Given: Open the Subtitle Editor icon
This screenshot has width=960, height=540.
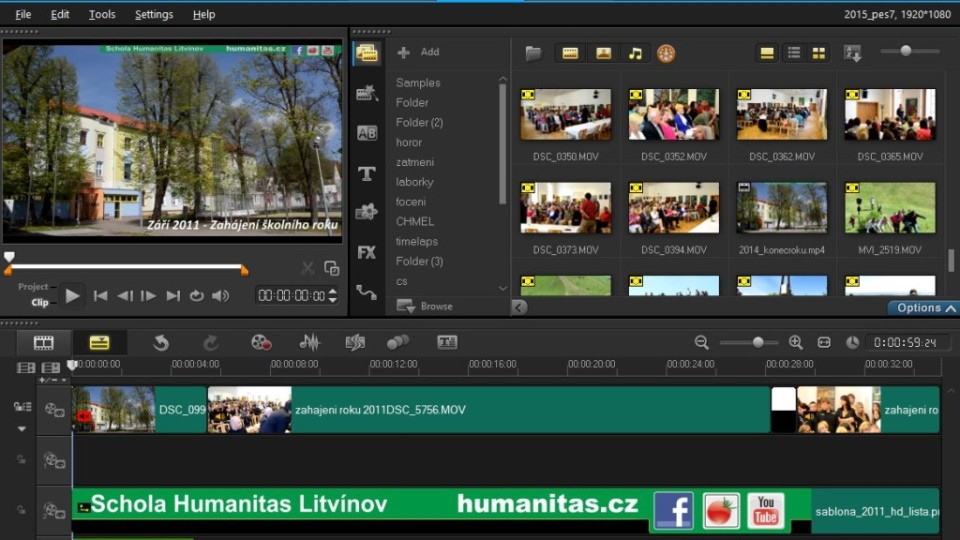Looking at the screenshot, I should tap(447, 343).
